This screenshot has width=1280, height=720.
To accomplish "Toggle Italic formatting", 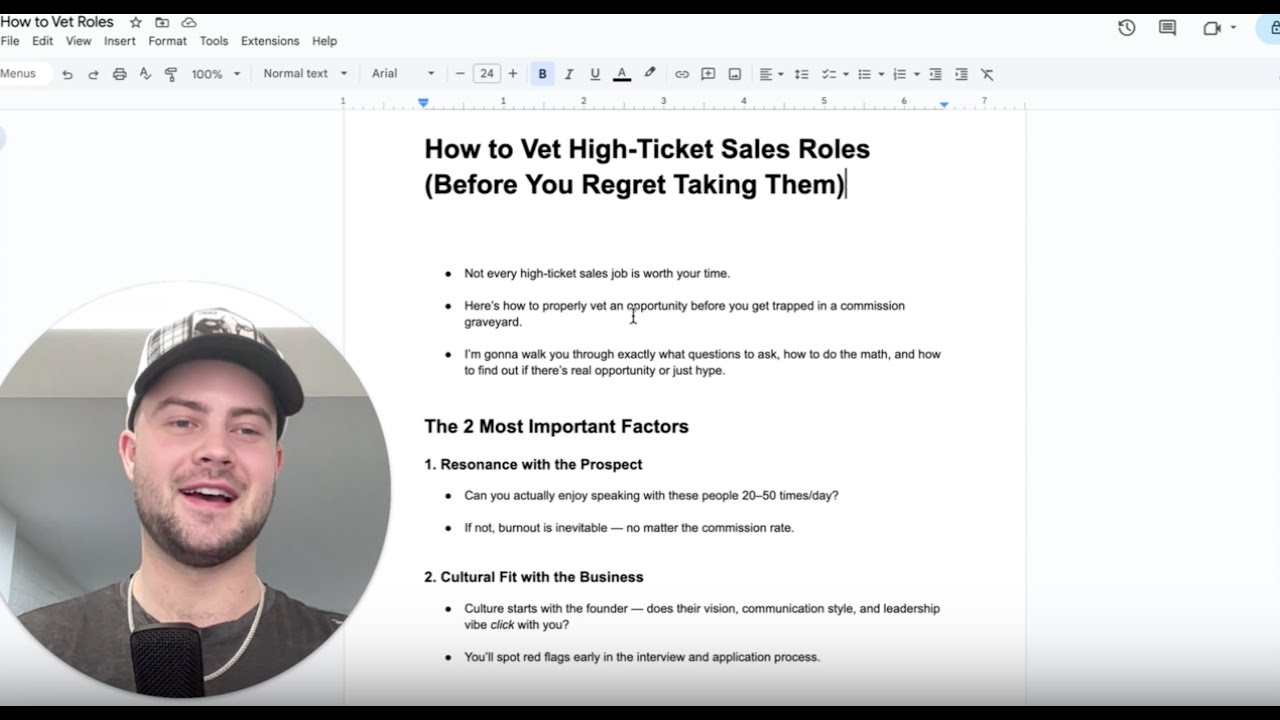I will click(569, 74).
